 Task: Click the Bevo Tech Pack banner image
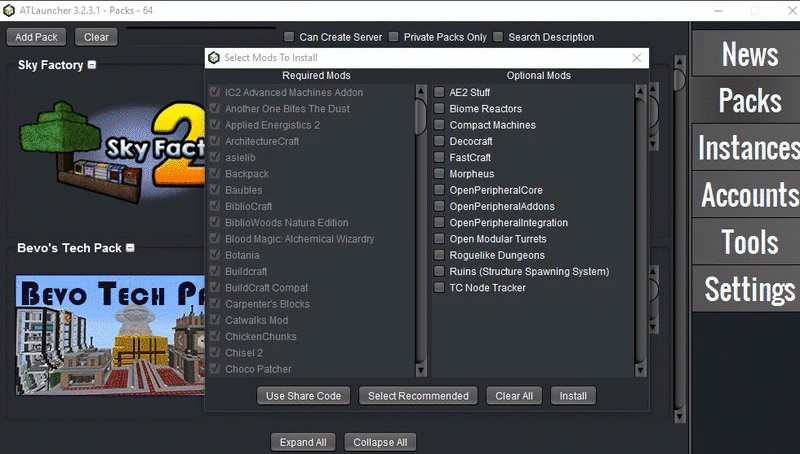(110, 335)
